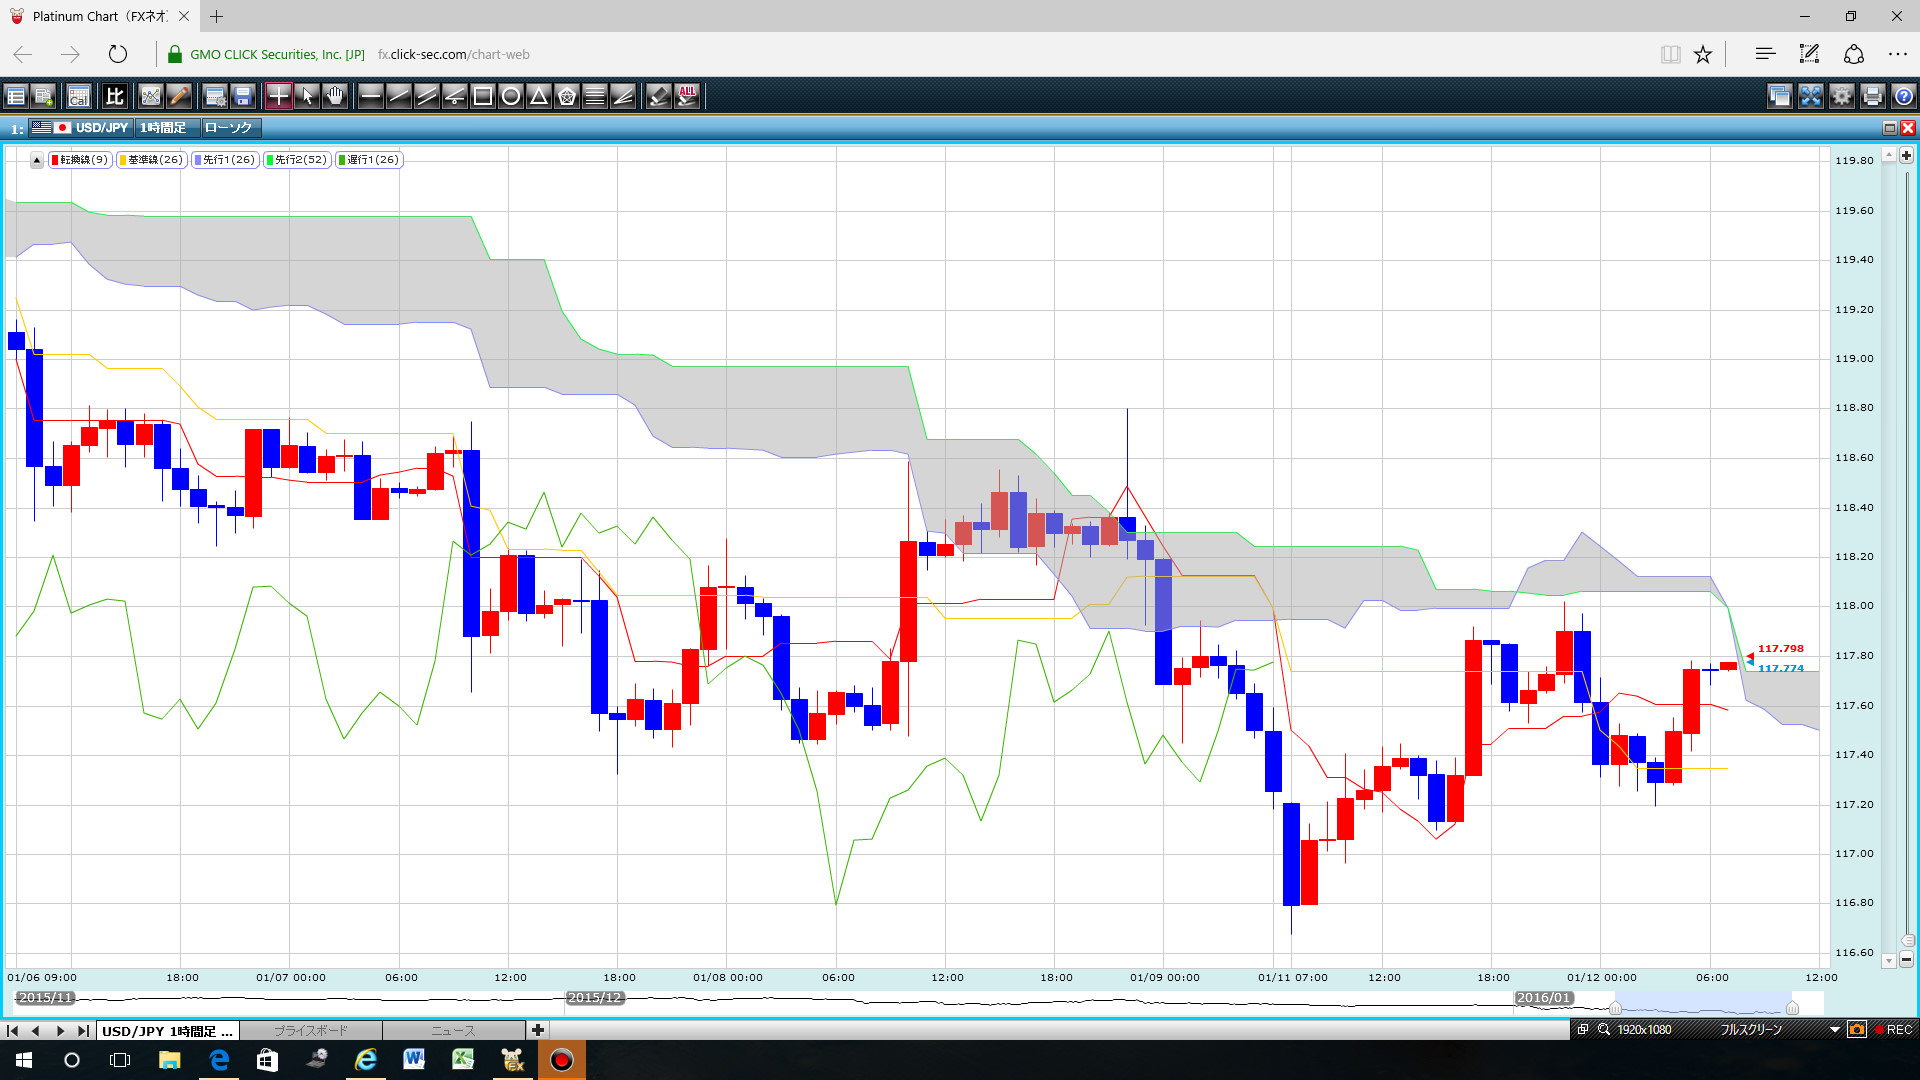Screen dimensions: 1920x1080
Task: Open the chart settings gear icon
Action: 1842,96
